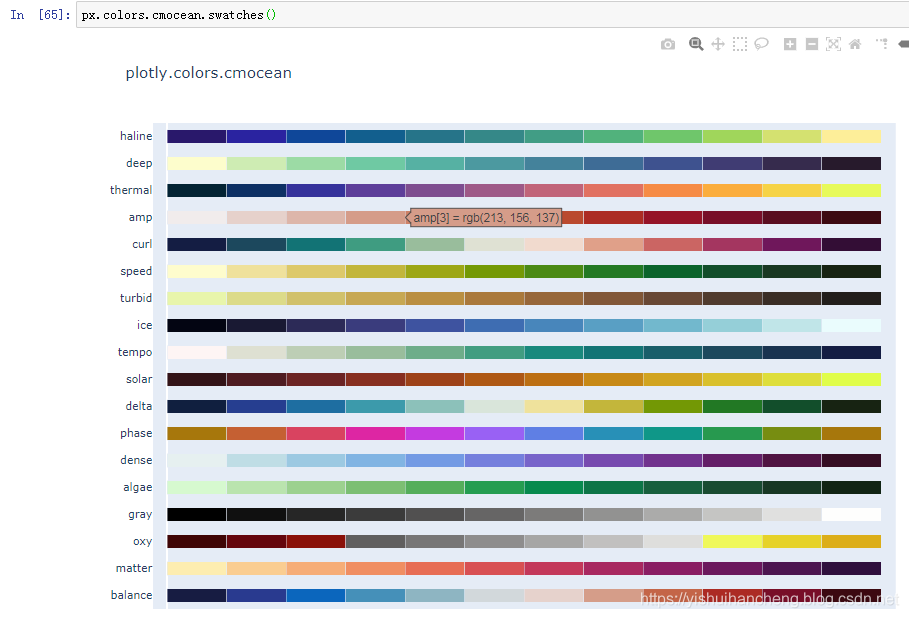The width and height of the screenshot is (909, 618).
Task: Click the amp row label
Action: coord(140,217)
